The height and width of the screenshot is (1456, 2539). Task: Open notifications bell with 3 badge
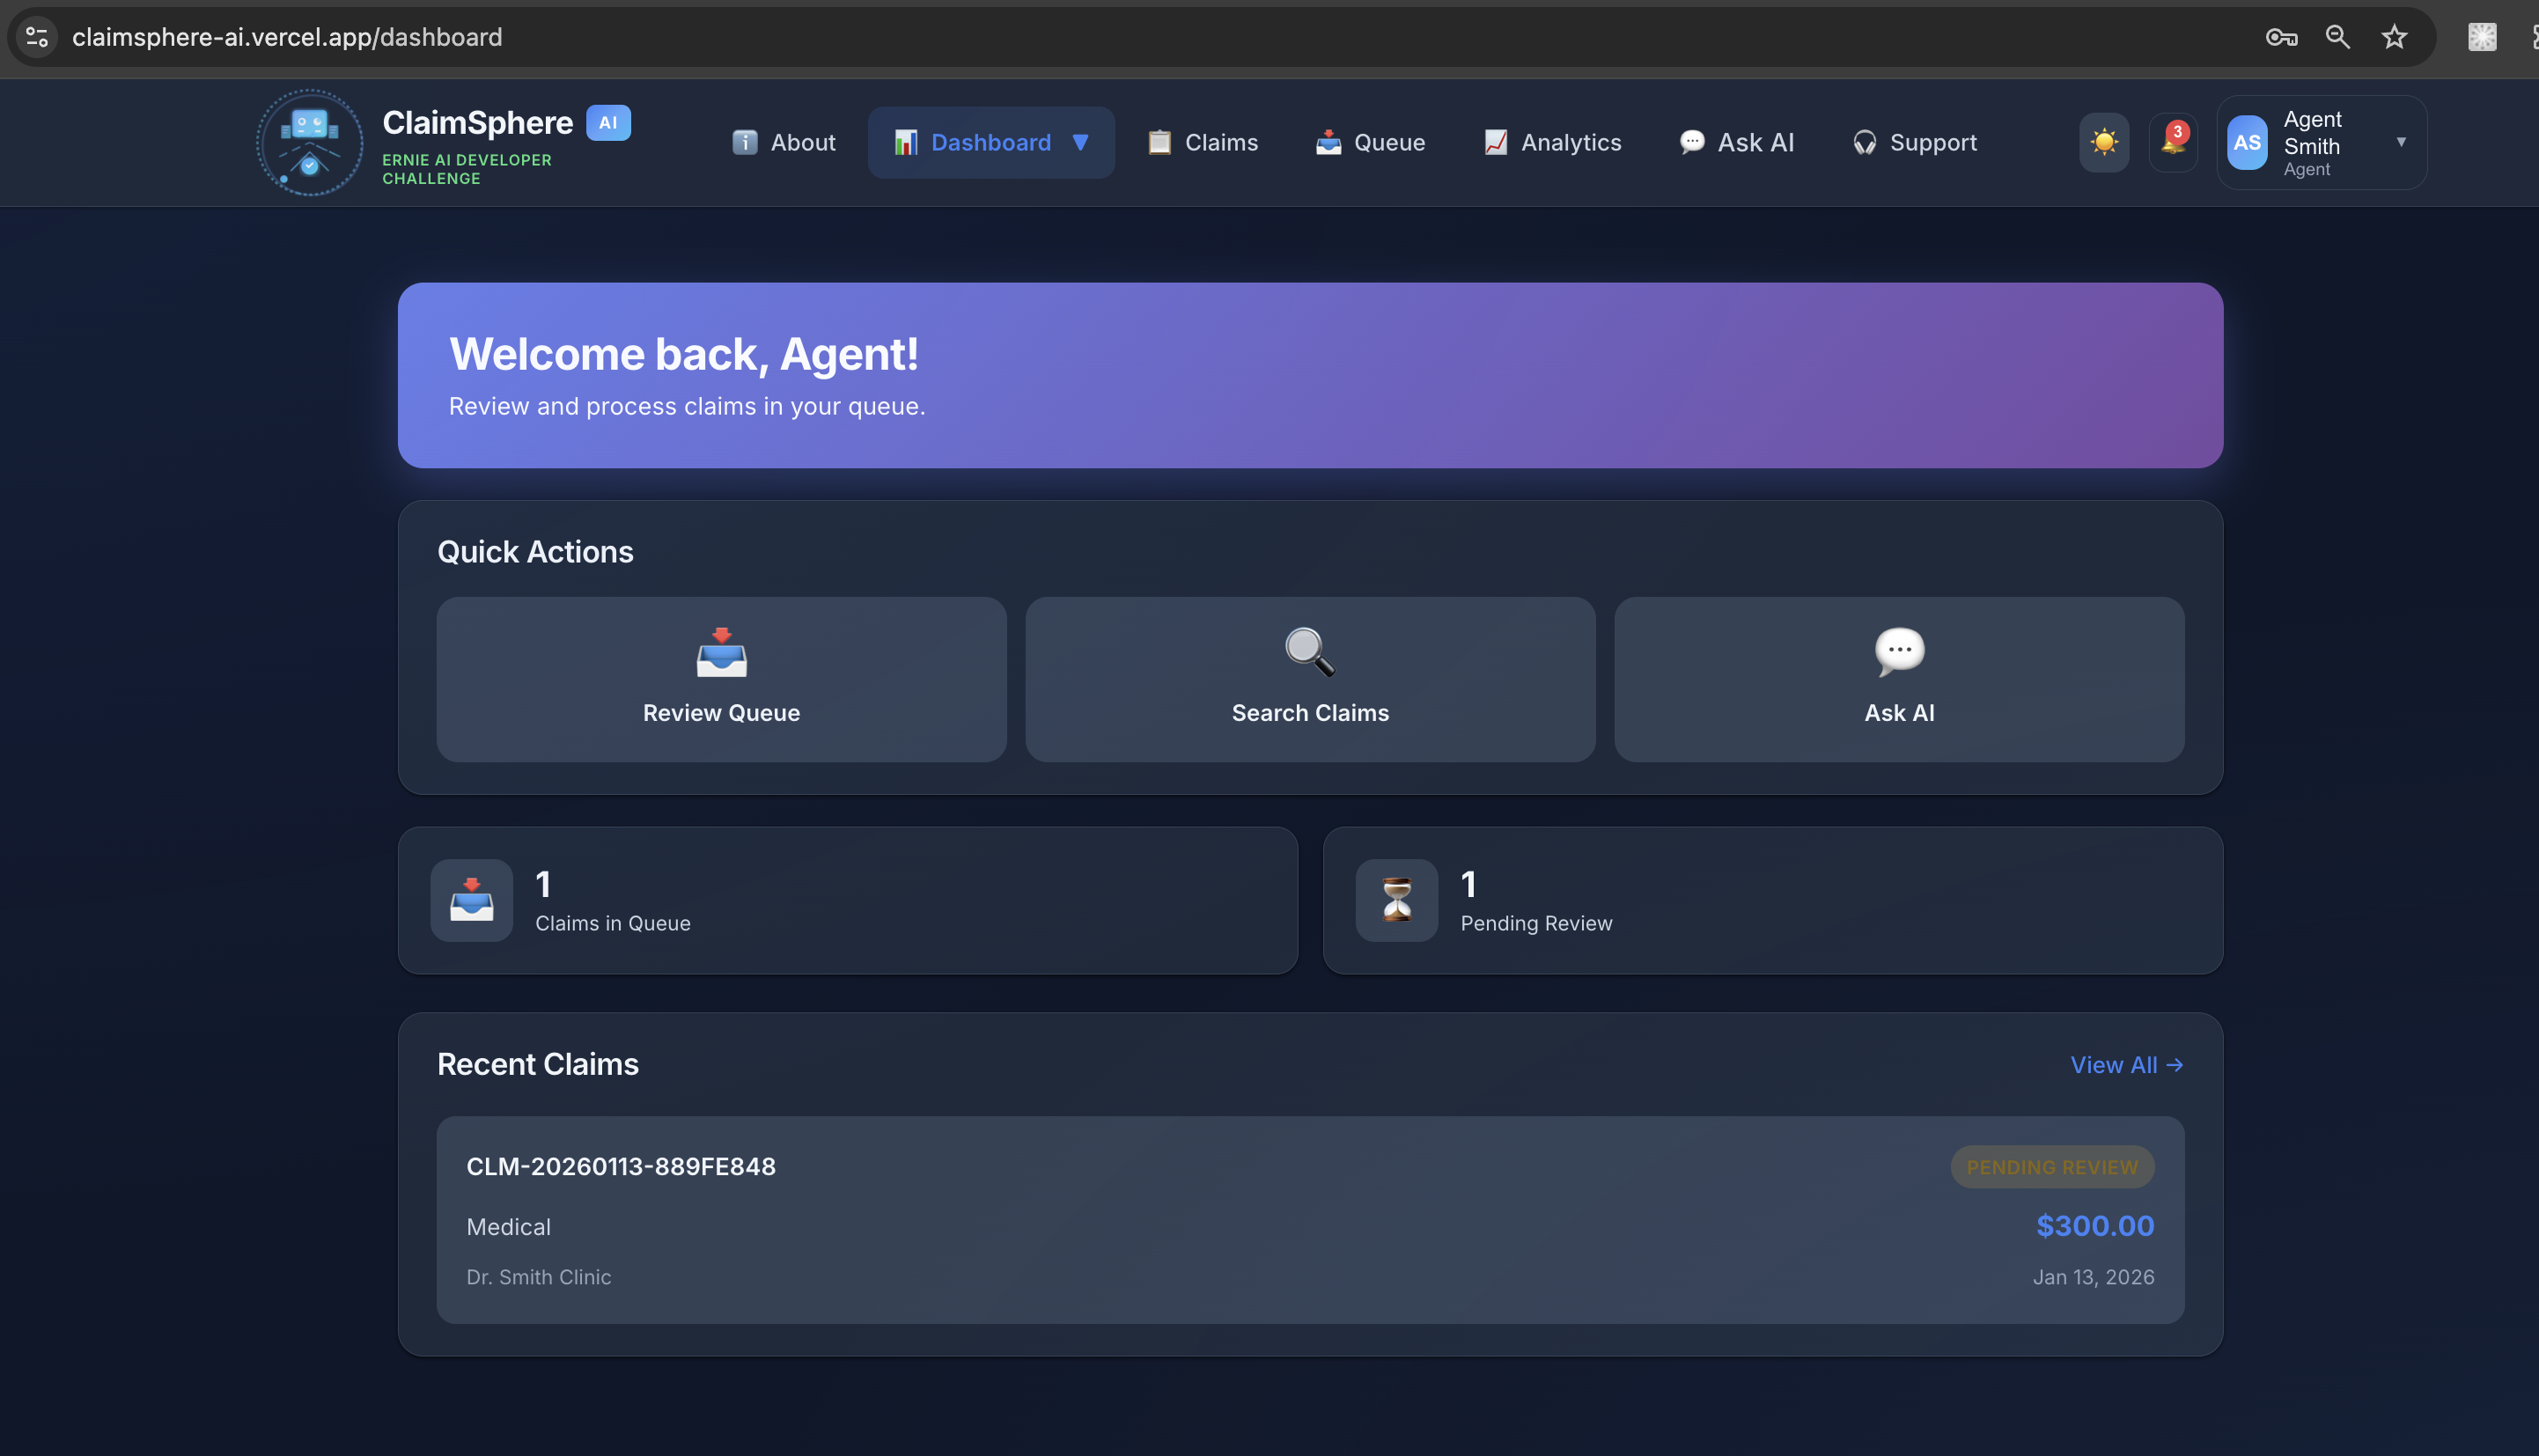click(2172, 143)
